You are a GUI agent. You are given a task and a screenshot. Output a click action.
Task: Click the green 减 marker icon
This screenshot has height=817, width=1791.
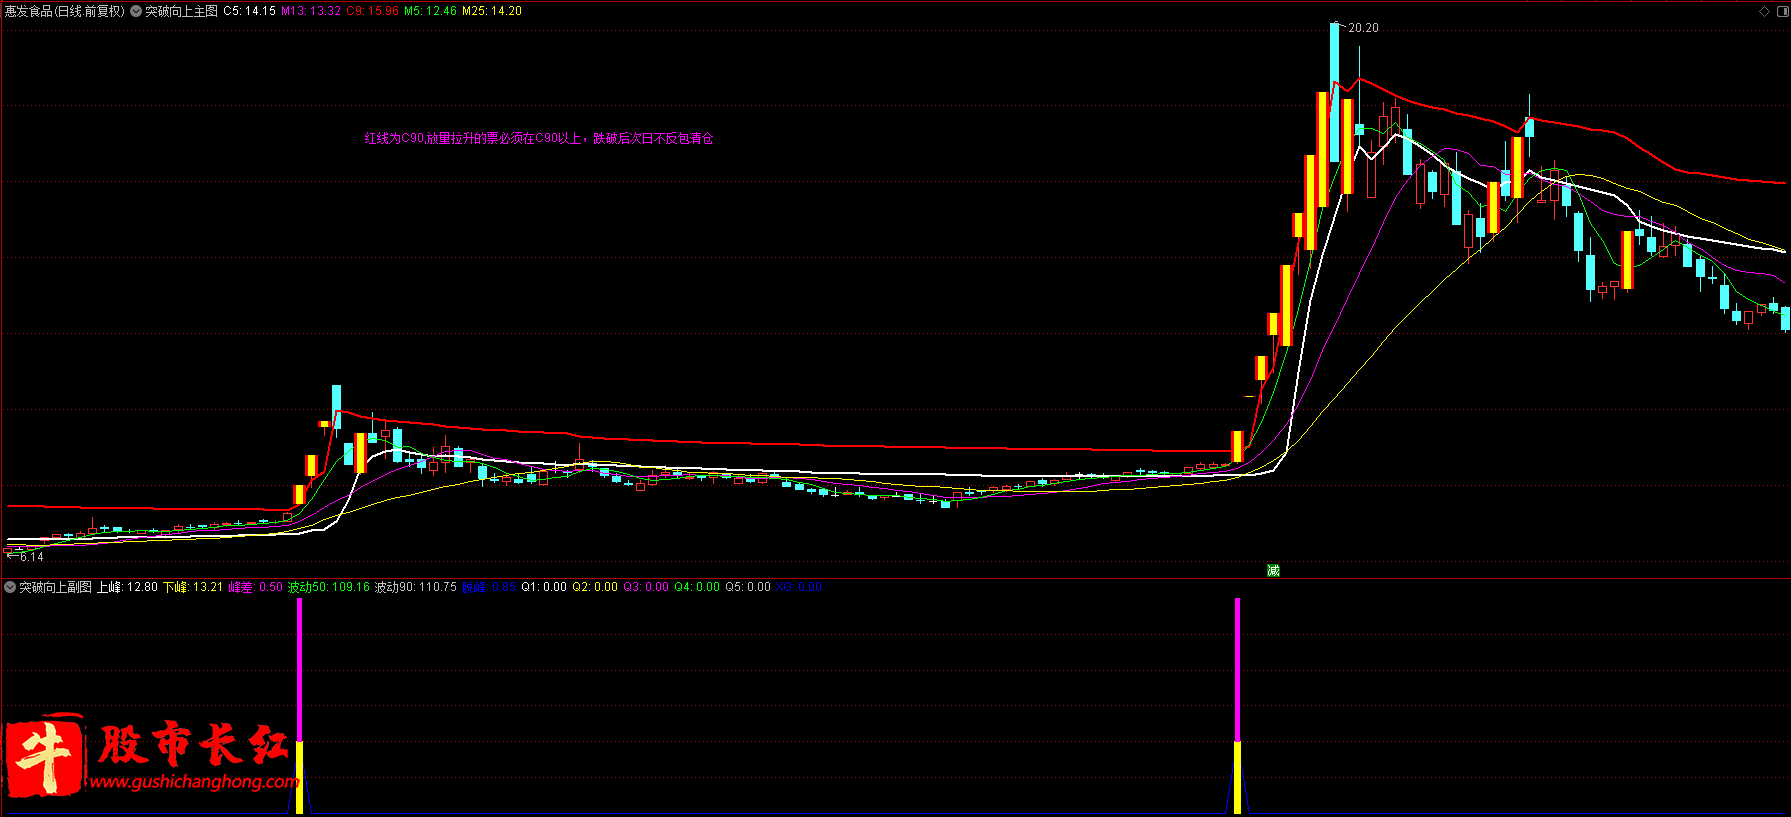tap(1273, 570)
